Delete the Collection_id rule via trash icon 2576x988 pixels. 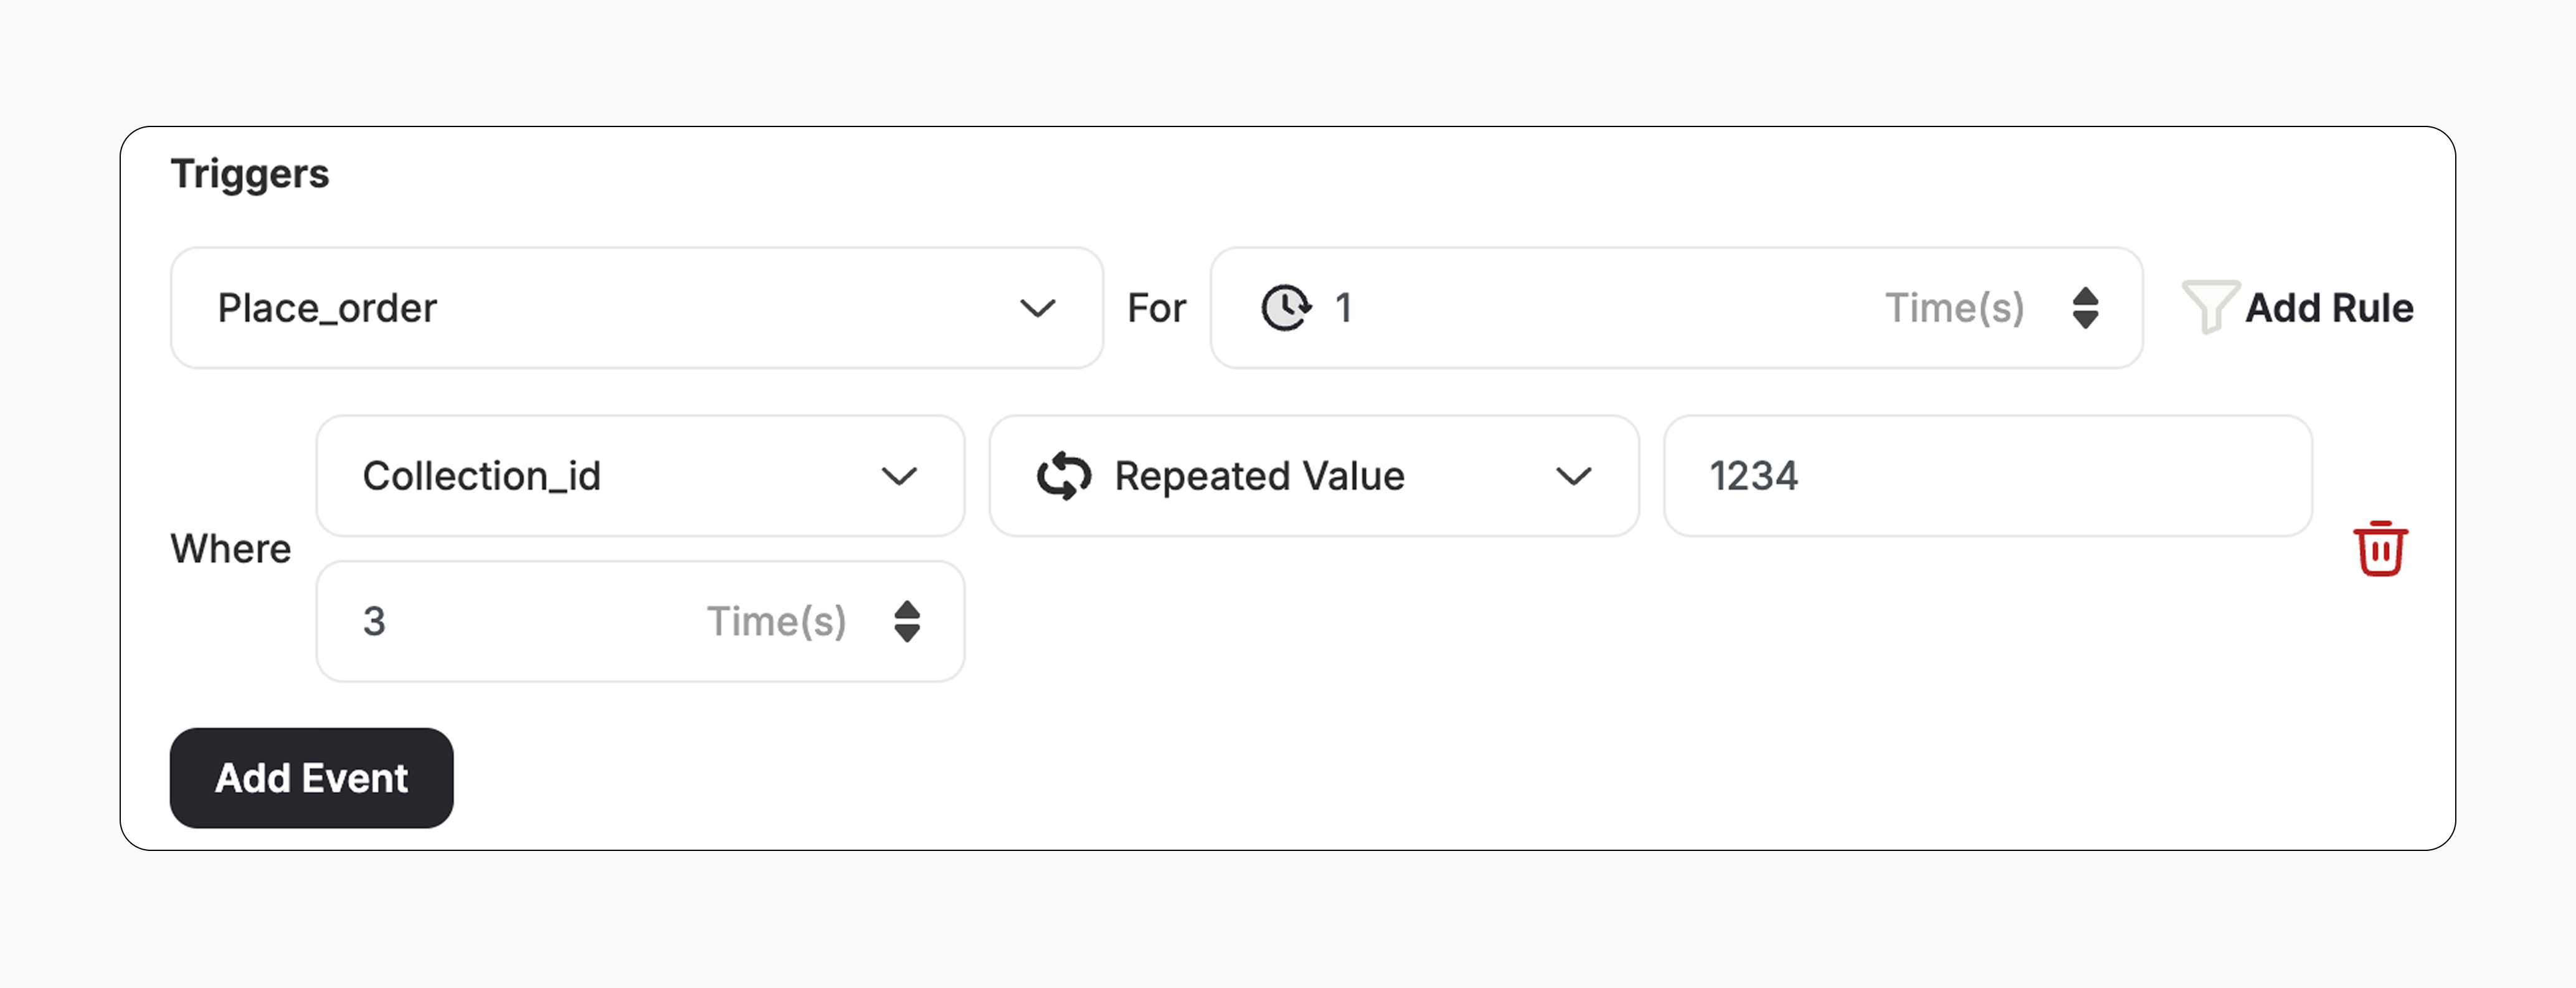(2381, 547)
